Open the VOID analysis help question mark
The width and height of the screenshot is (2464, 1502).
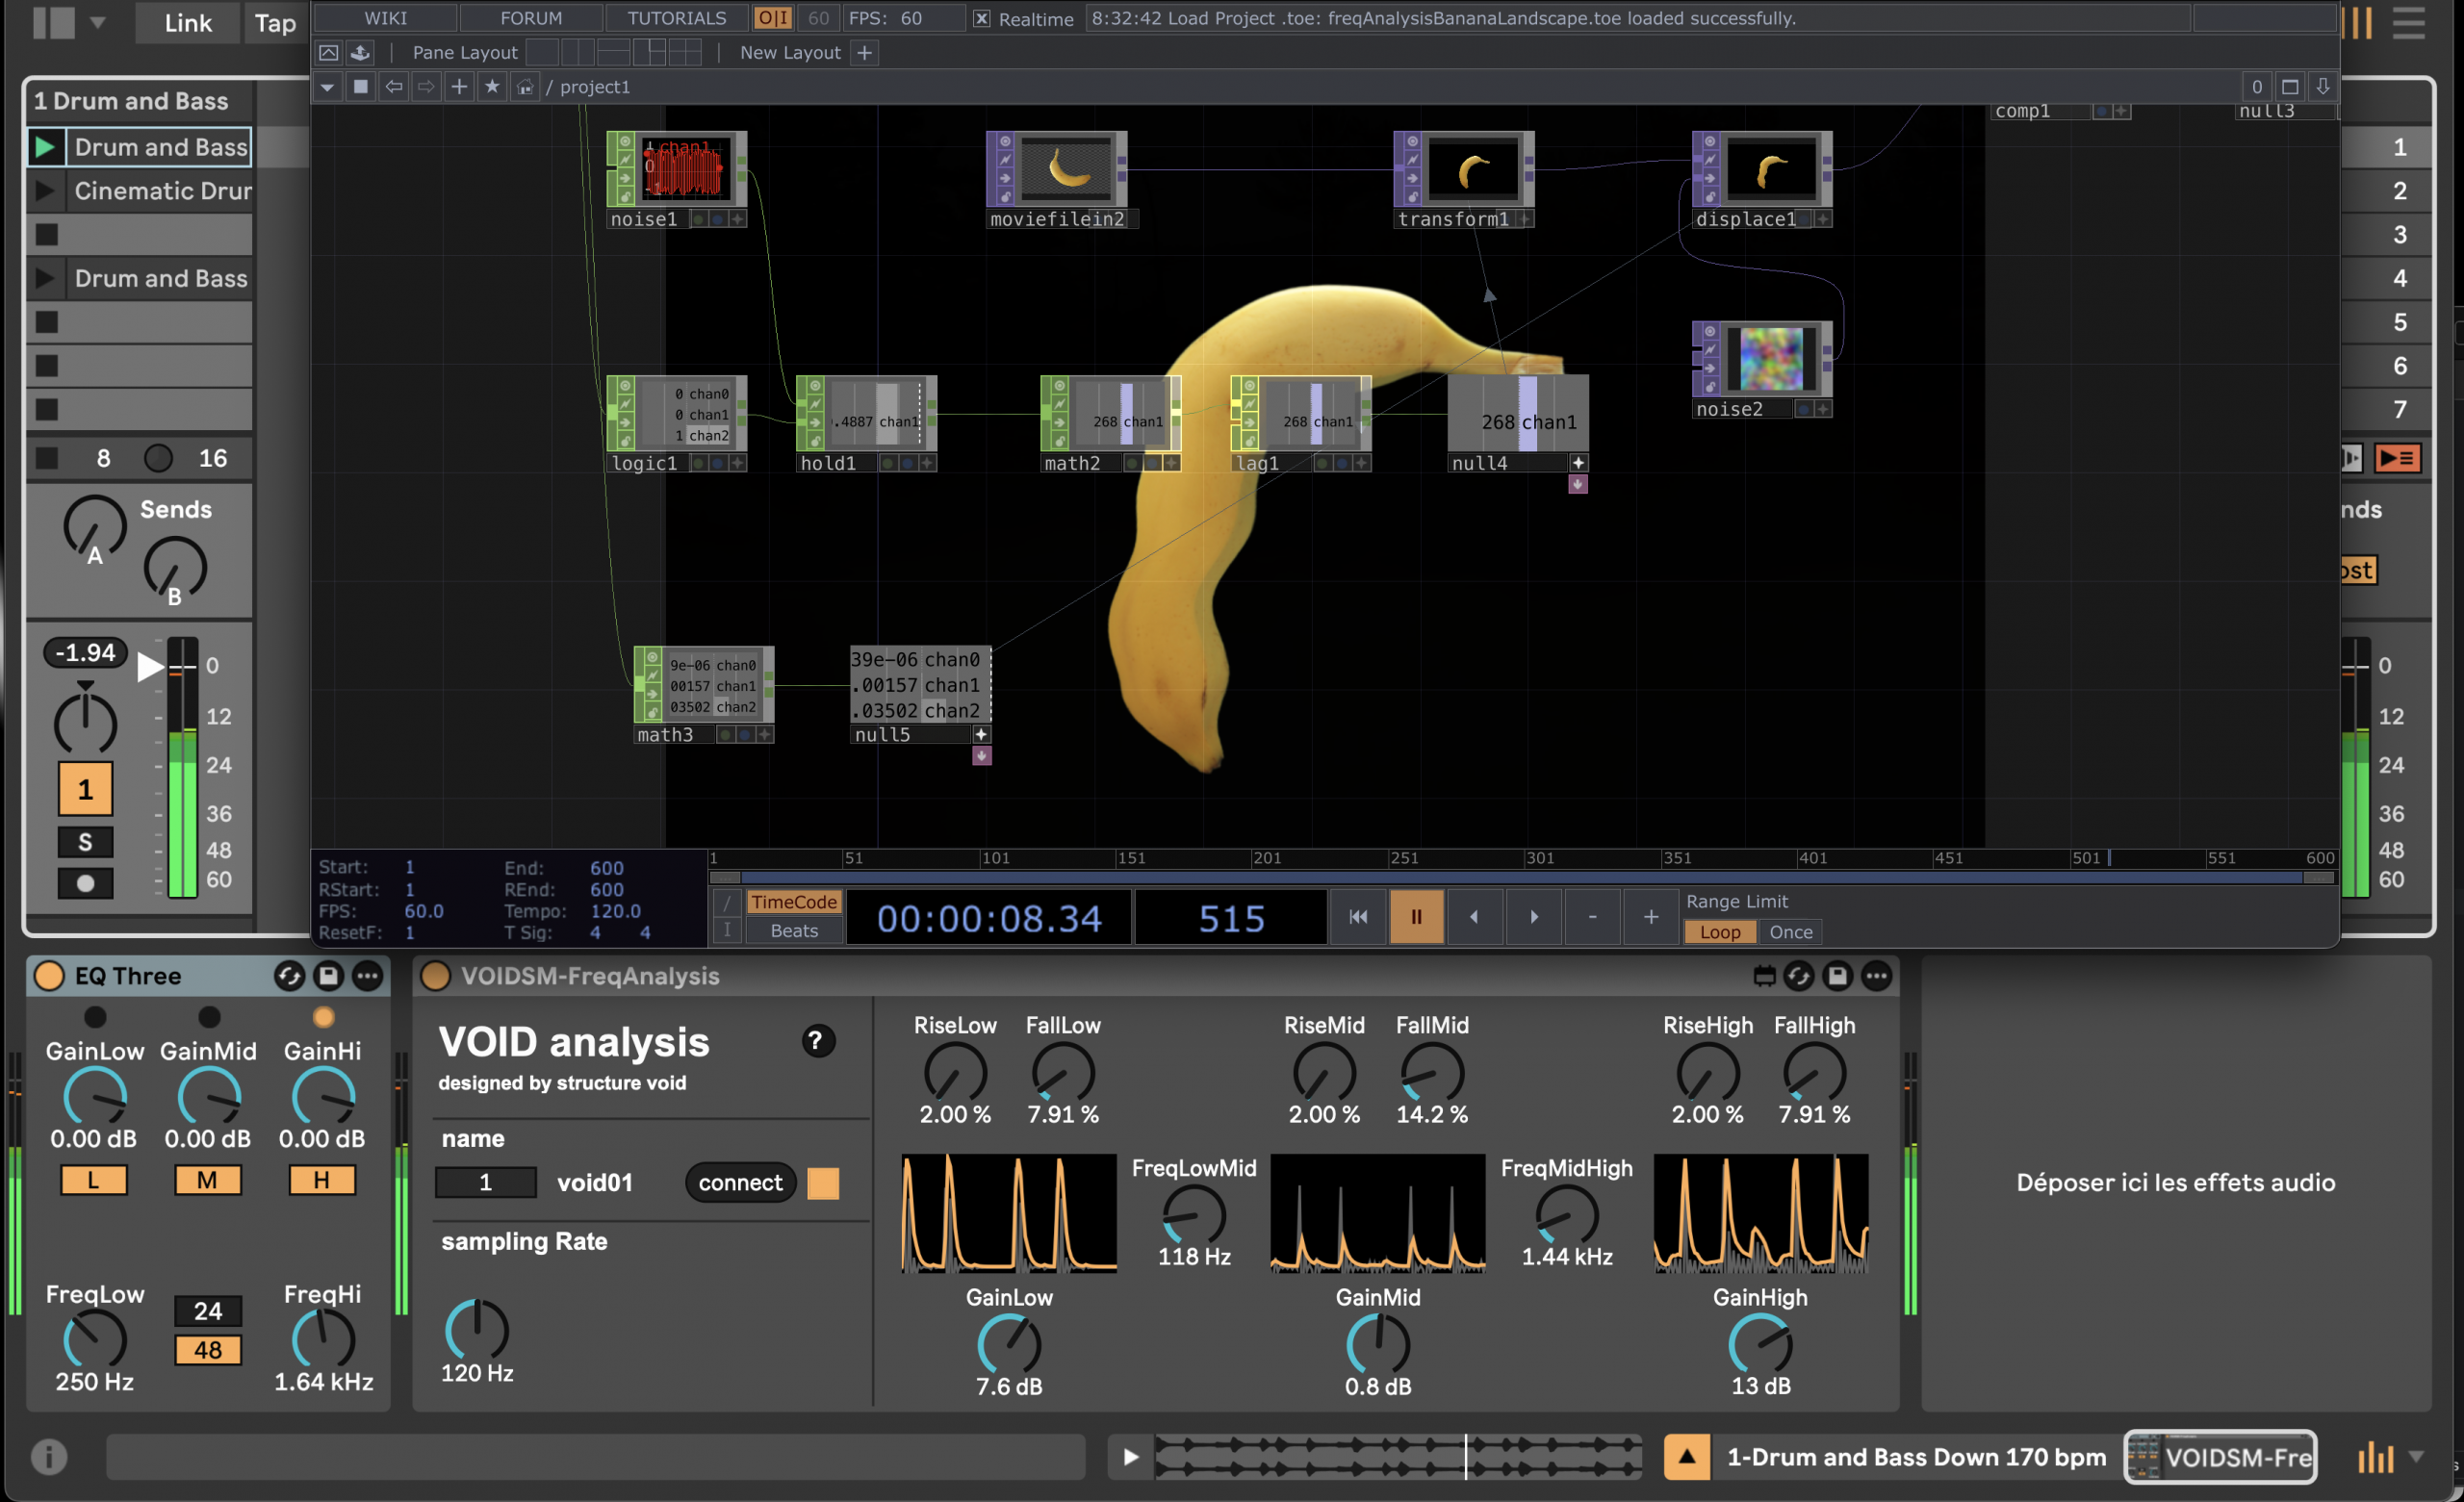(817, 1041)
